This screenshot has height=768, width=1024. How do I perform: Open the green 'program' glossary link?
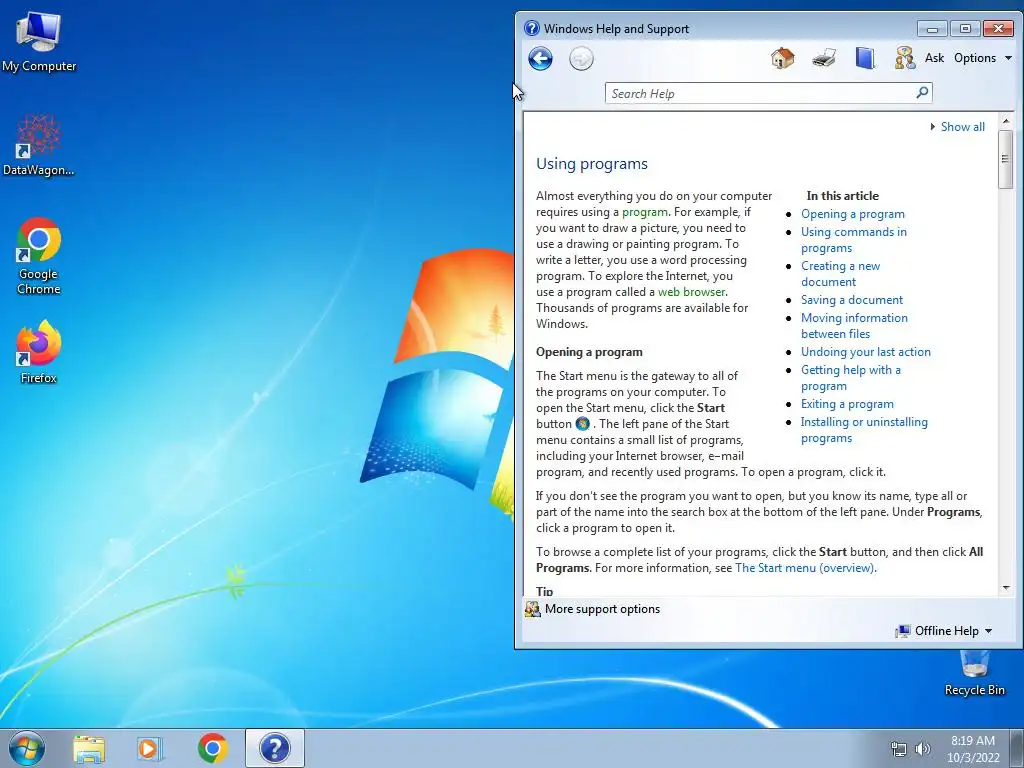[645, 212]
